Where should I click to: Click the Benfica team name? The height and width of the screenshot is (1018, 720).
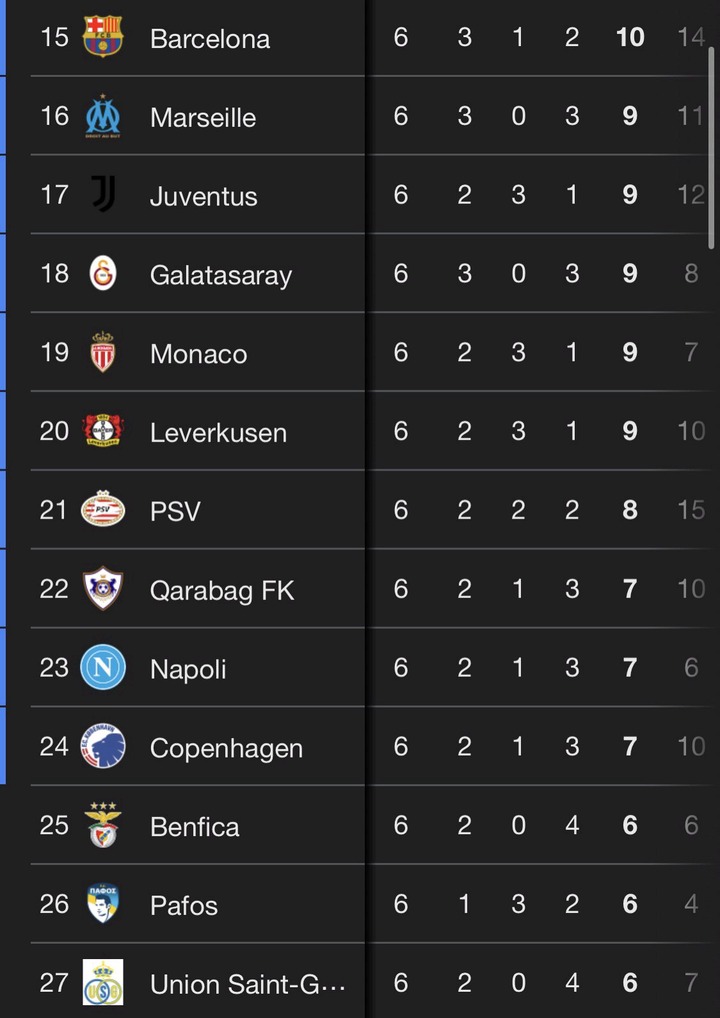[x=195, y=827]
